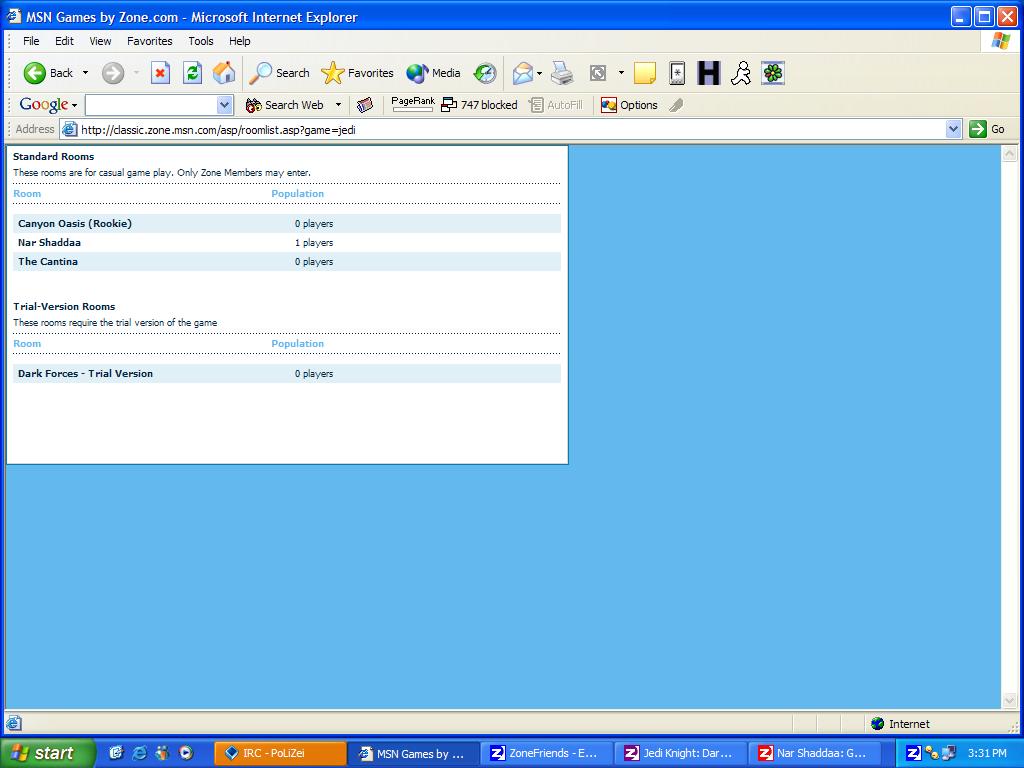The width and height of the screenshot is (1024, 768).
Task: Open the dropdown arrow beside the Edit icon
Action: 620,73
